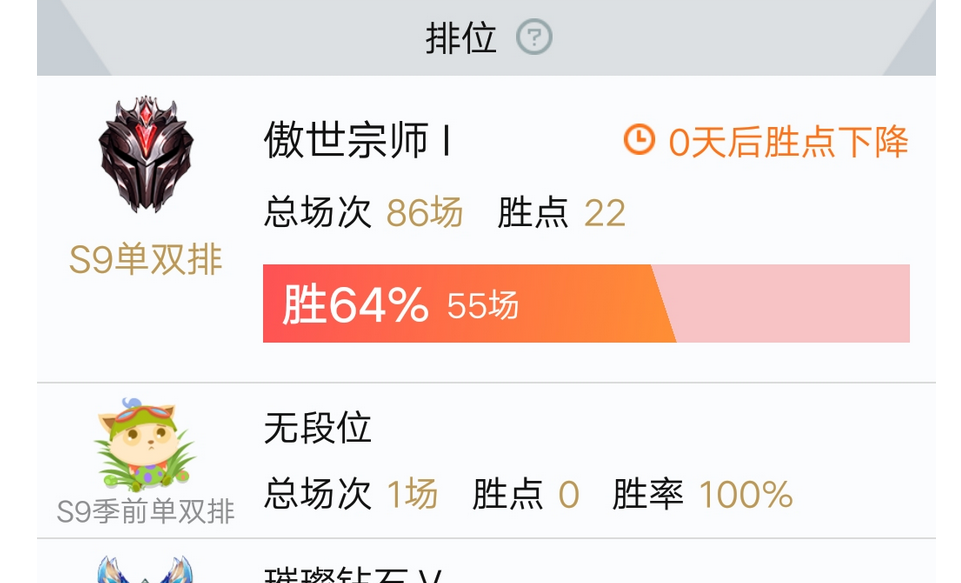Tap the Teemo unranked avatar icon
Screen dimensions: 961x583
tap(145, 444)
